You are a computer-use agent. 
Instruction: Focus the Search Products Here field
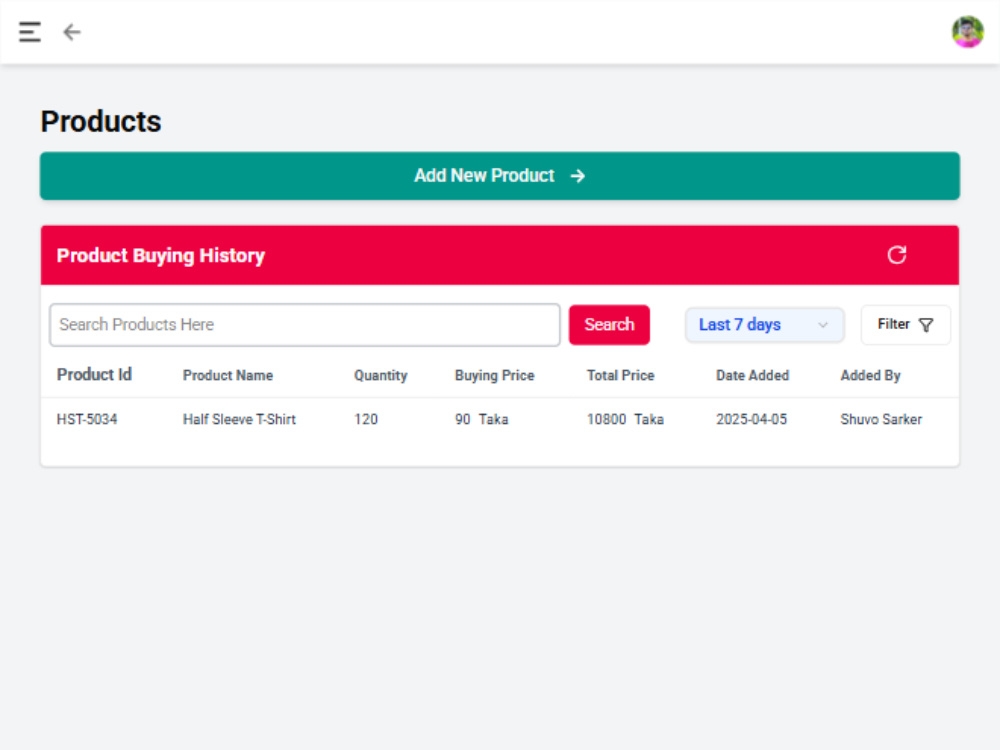click(x=305, y=325)
